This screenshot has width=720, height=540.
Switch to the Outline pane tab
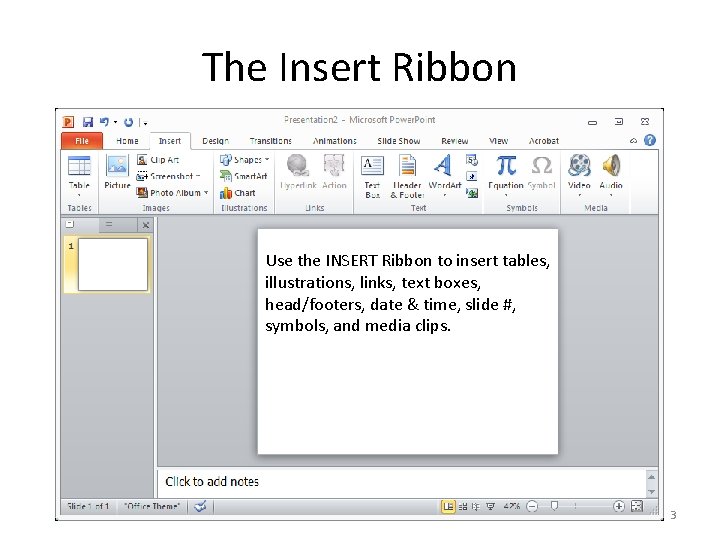[109, 225]
